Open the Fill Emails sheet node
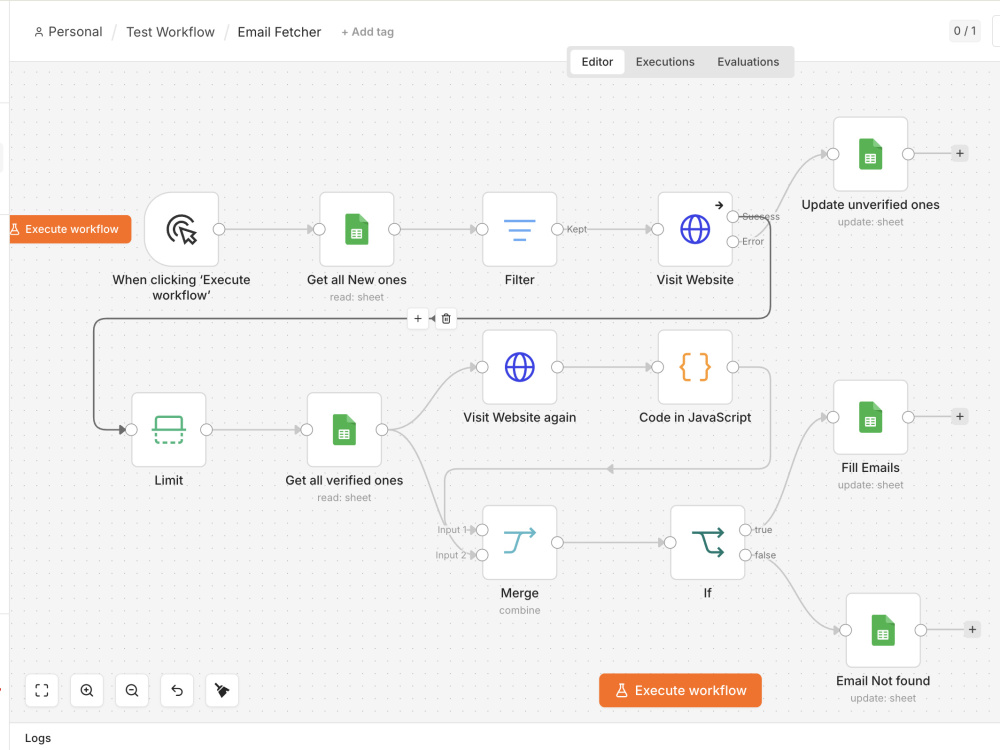This screenshot has height=750, width=1000. click(871, 417)
